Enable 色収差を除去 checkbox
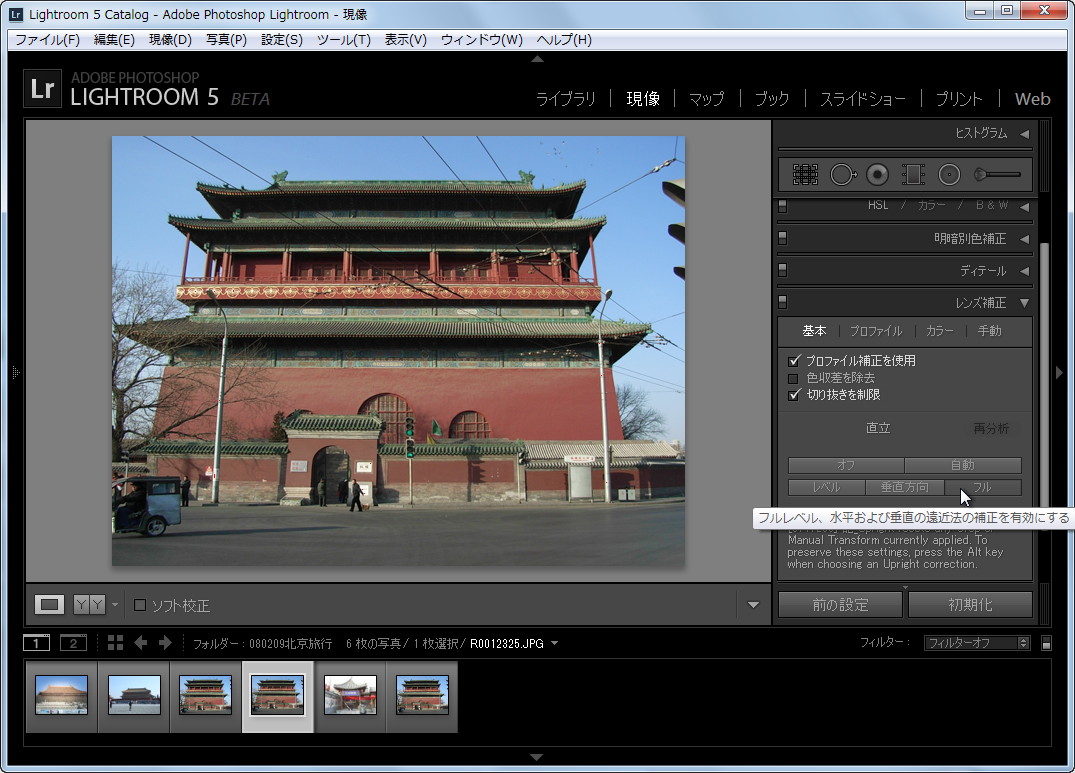 (x=794, y=378)
